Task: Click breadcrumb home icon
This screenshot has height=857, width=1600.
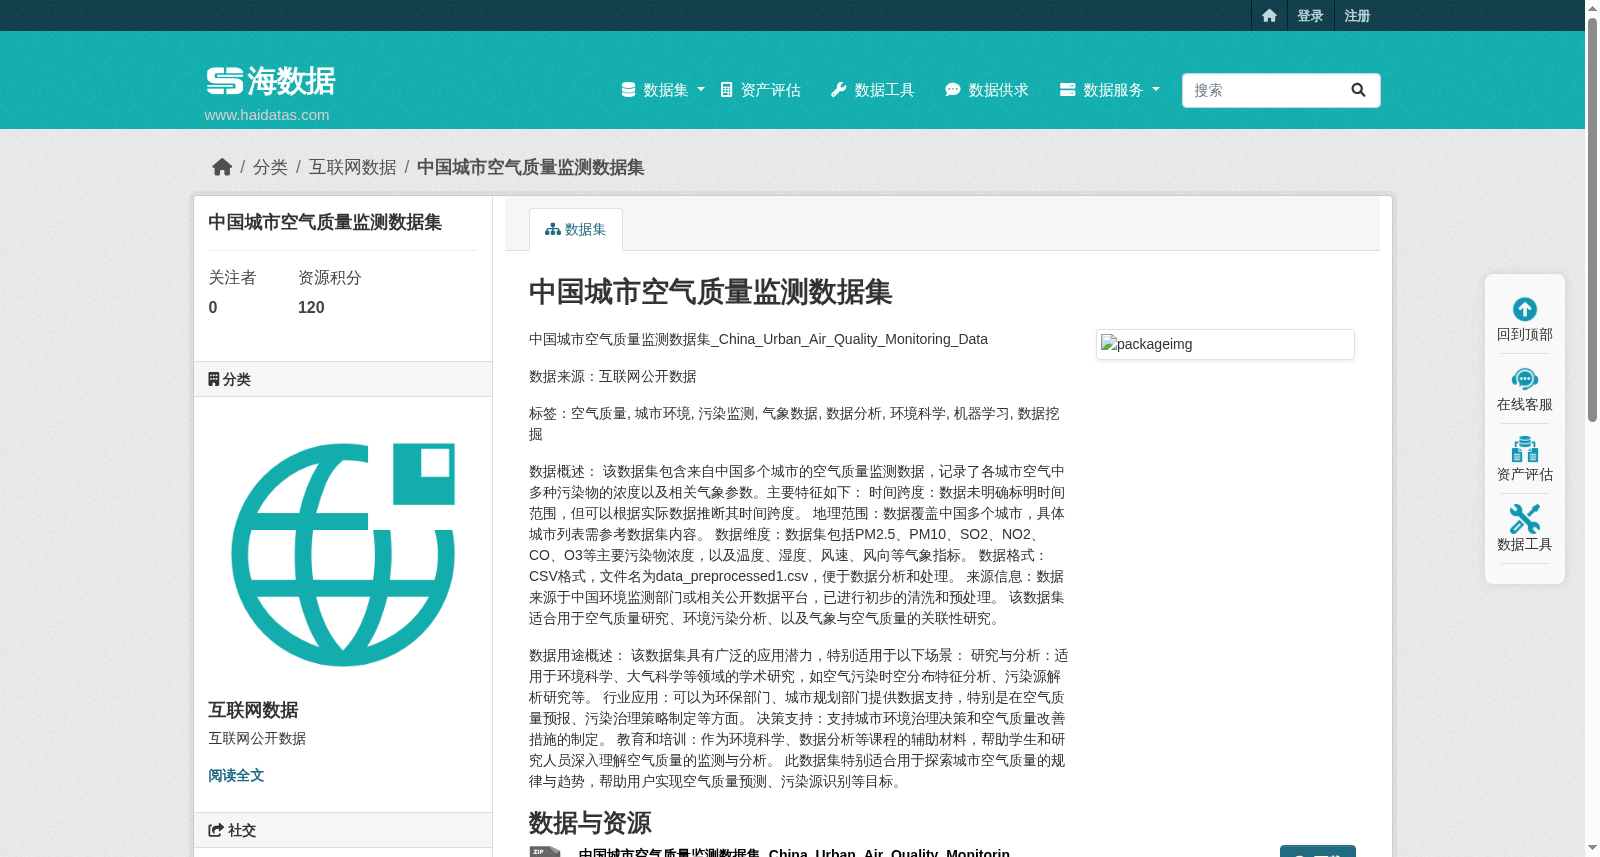Action: pos(222,167)
